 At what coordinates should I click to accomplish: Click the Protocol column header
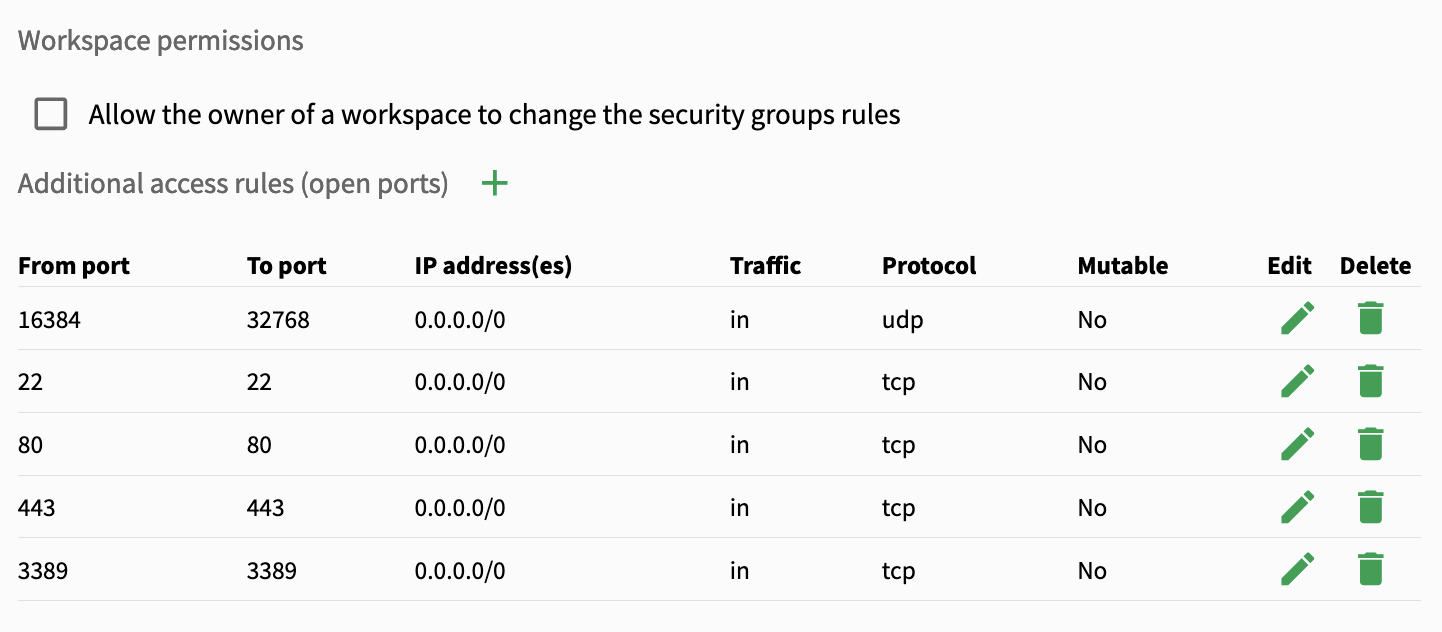929,266
